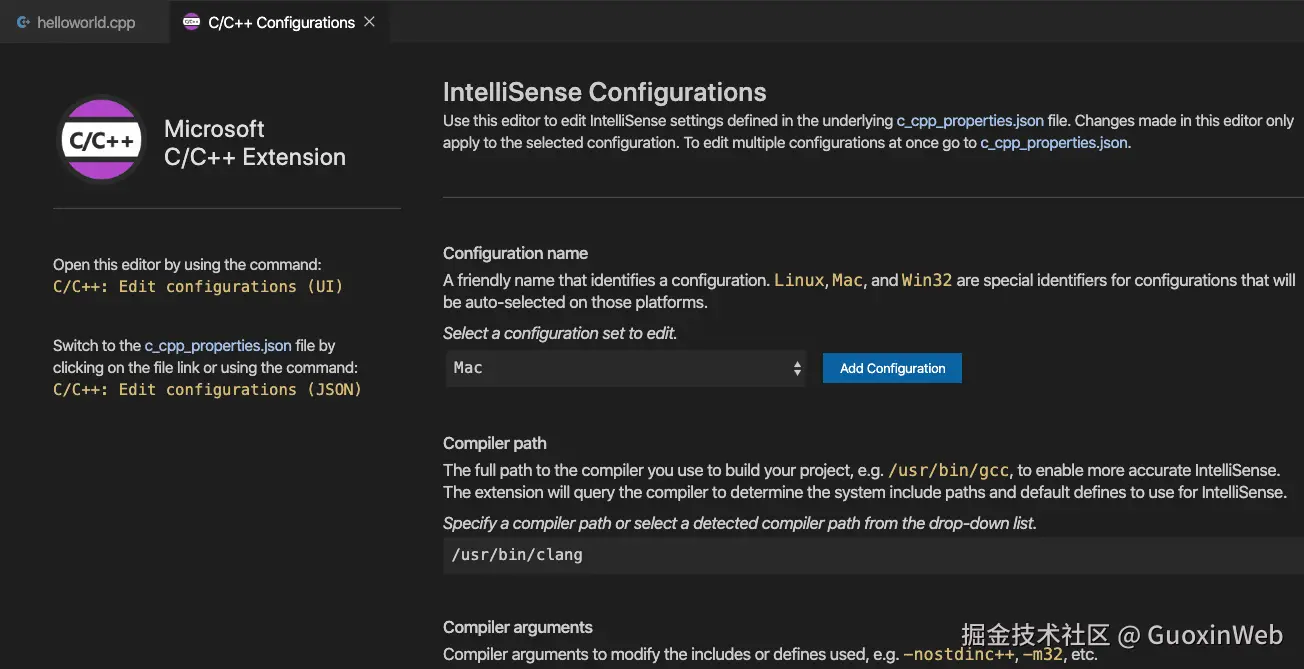Close the C/C++ Configurations tab
This screenshot has width=1304, height=669.
click(x=370, y=22)
